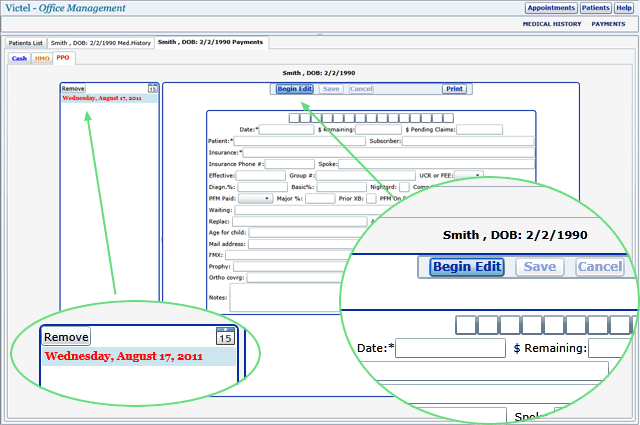Click the Group # input field

tap(366, 176)
